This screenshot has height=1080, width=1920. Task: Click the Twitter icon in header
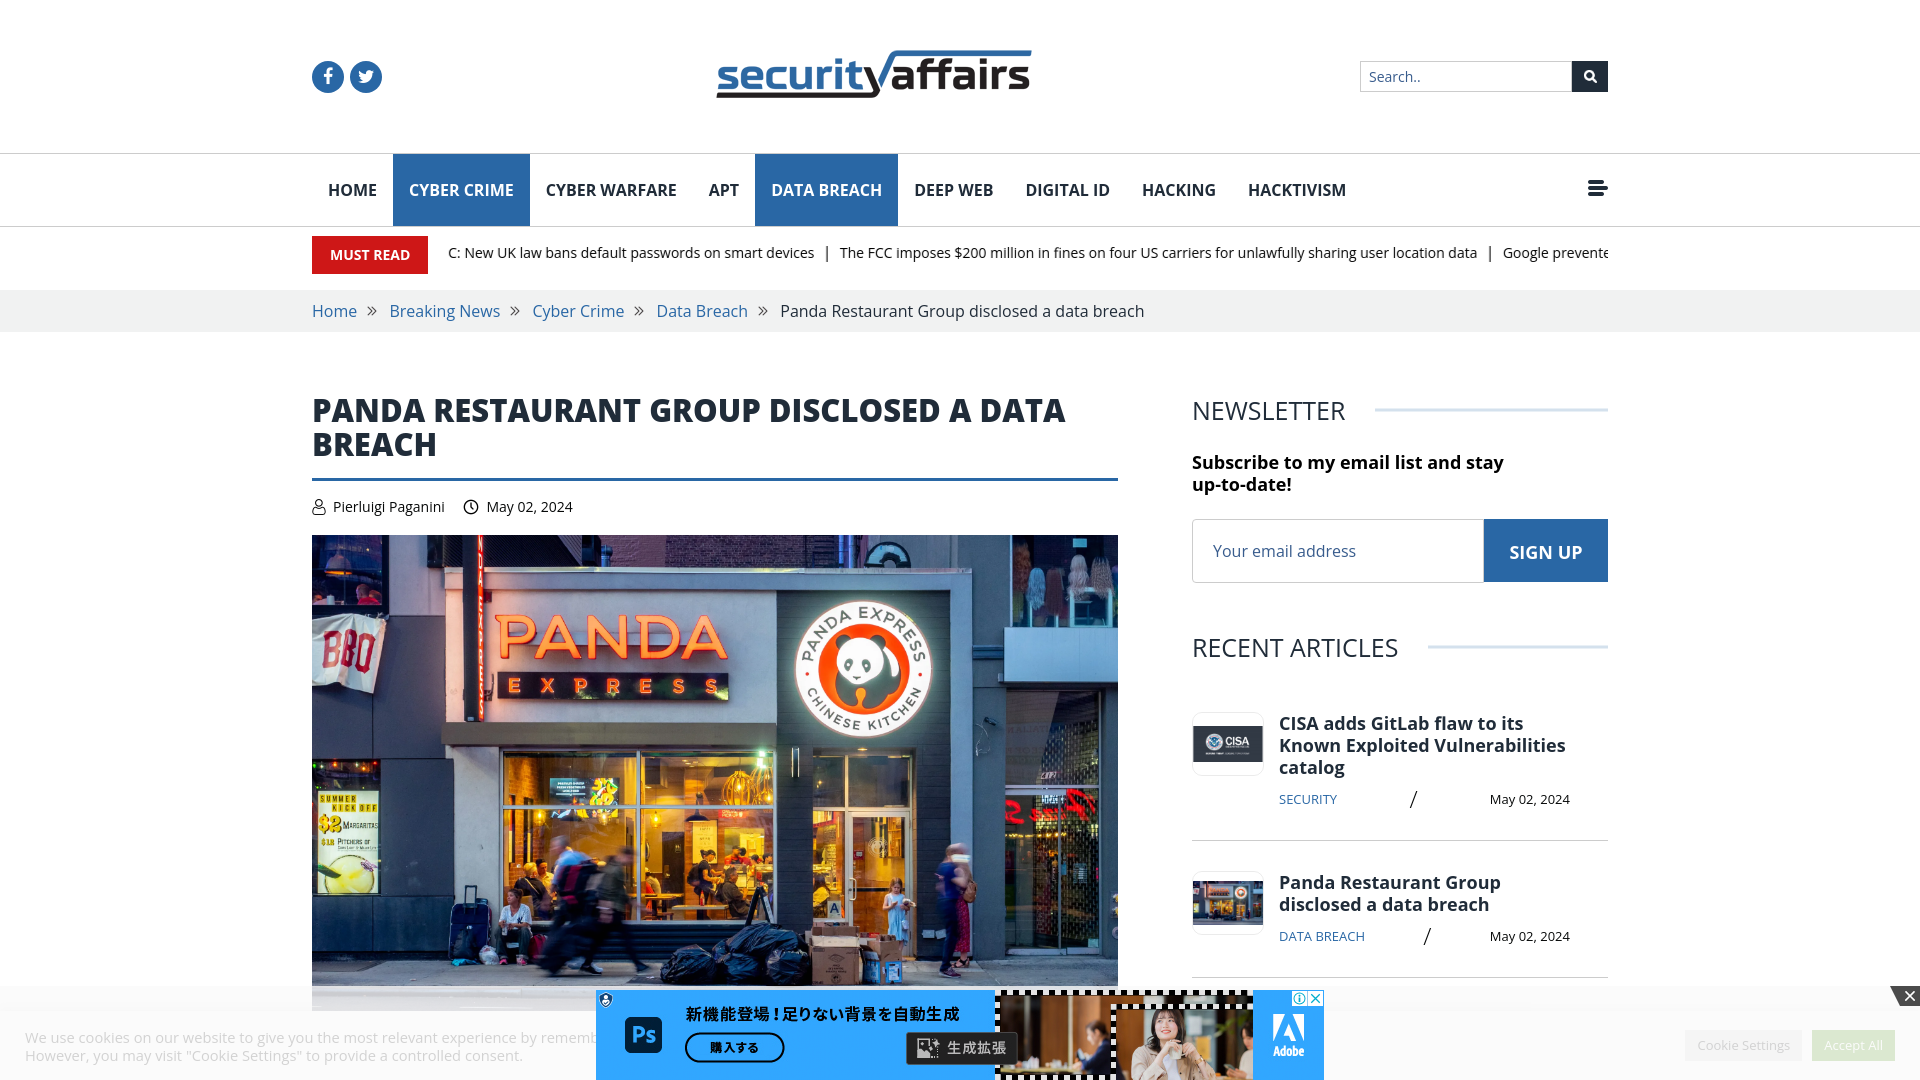click(365, 75)
